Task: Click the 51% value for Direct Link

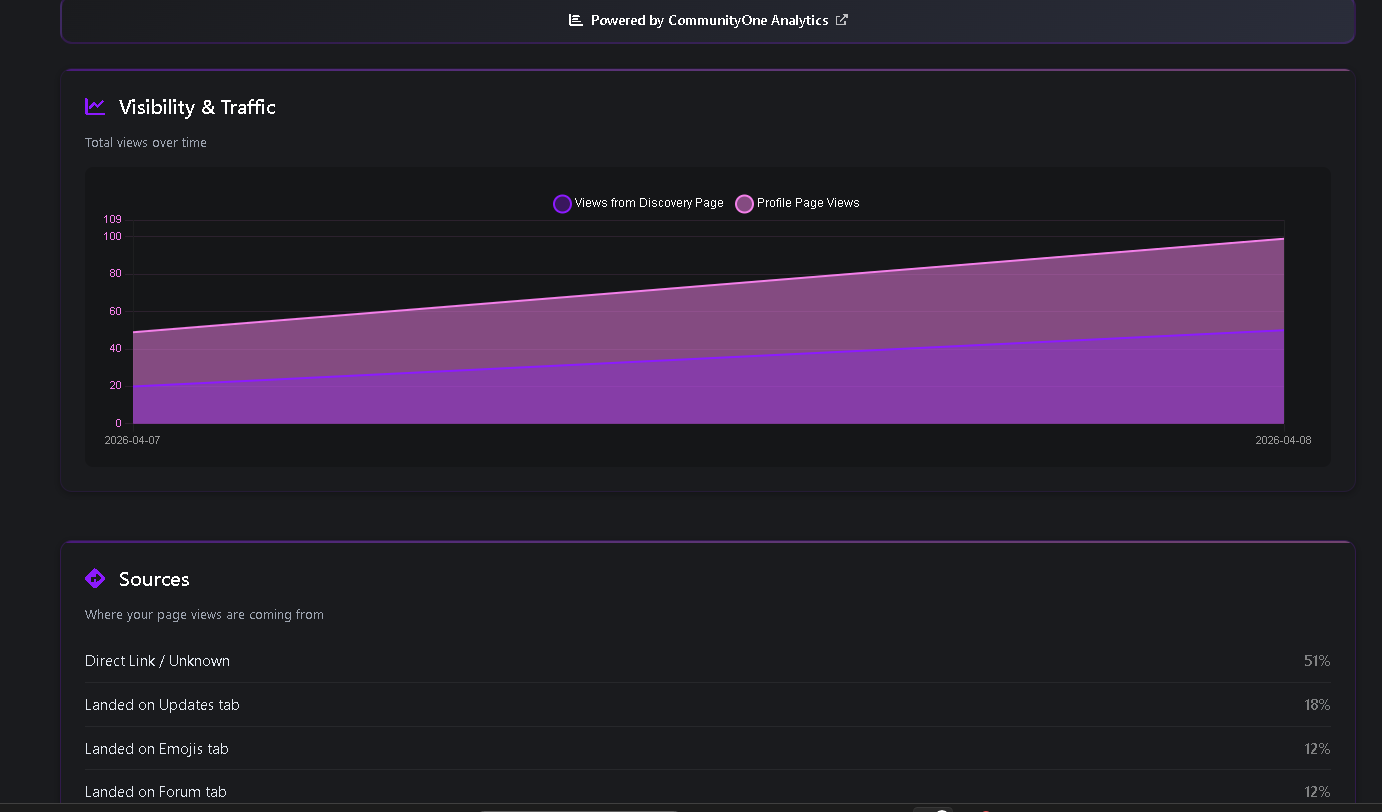Action: (x=1316, y=661)
